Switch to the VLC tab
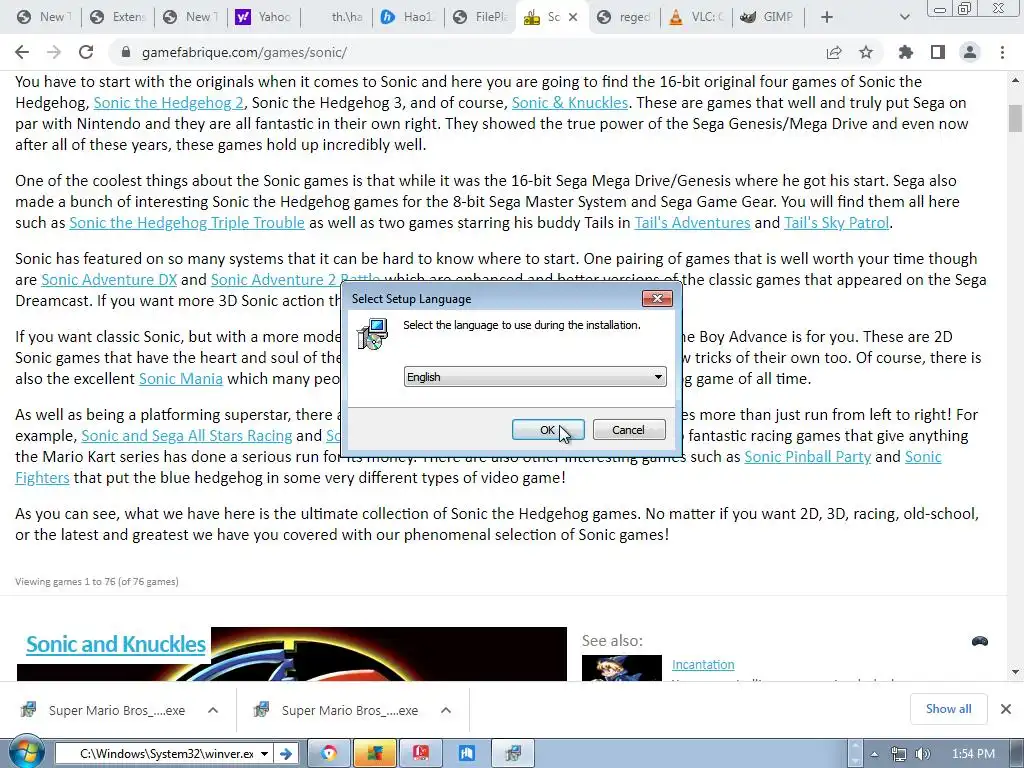This screenshot has width=1024, height=768. (696, 17)
